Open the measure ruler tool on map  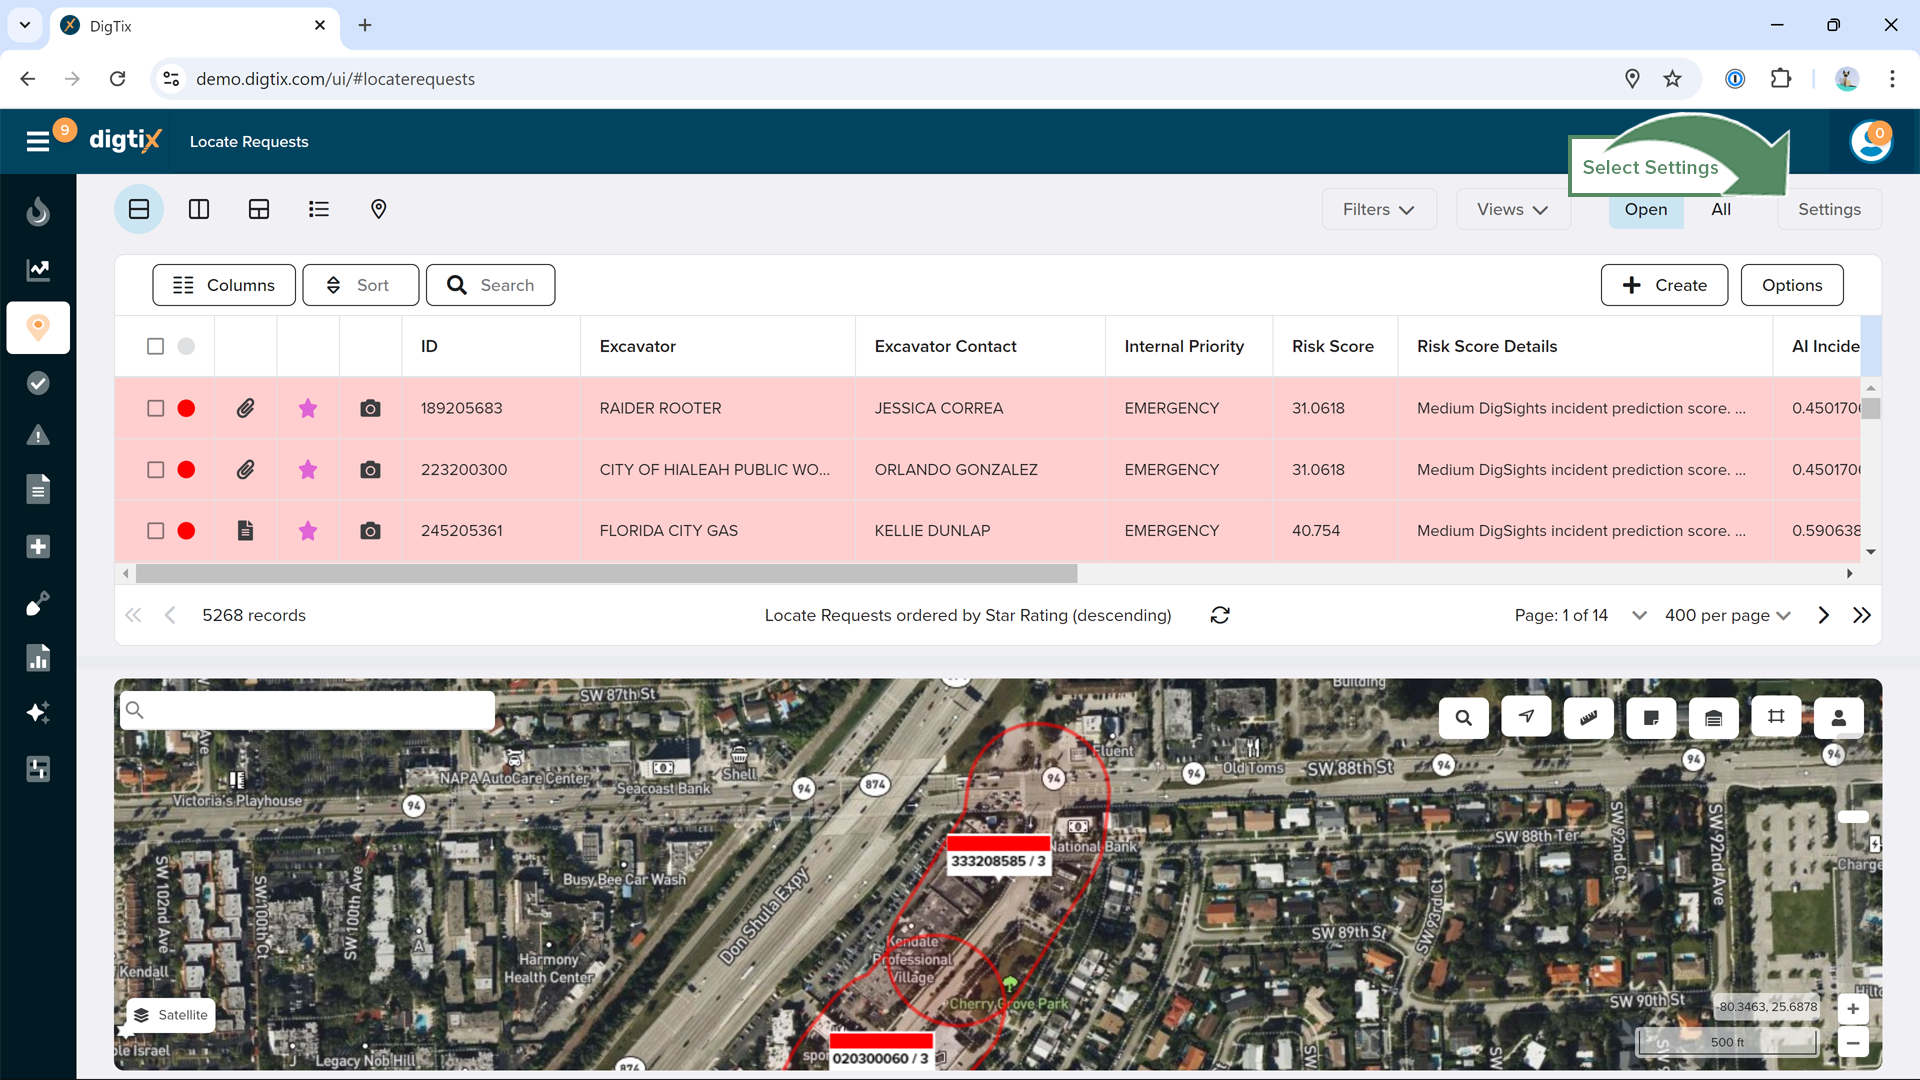(1588, 717)
